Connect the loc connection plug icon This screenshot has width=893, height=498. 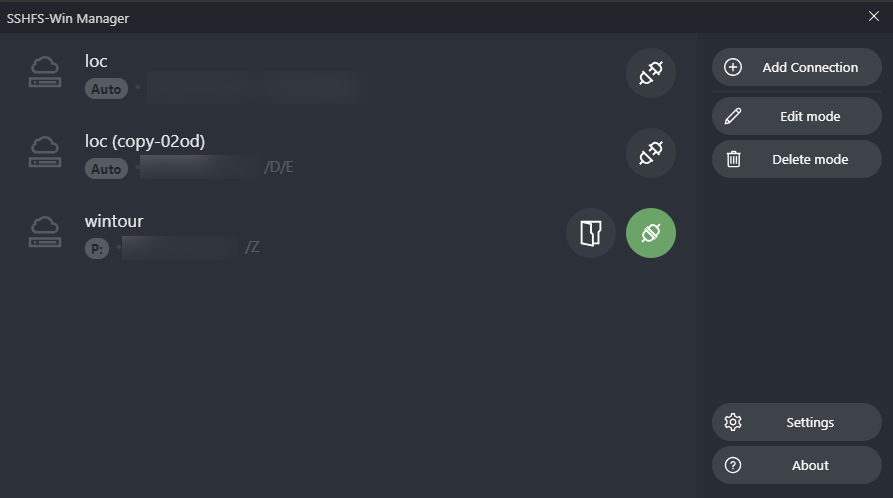click(x=651, y=73)
